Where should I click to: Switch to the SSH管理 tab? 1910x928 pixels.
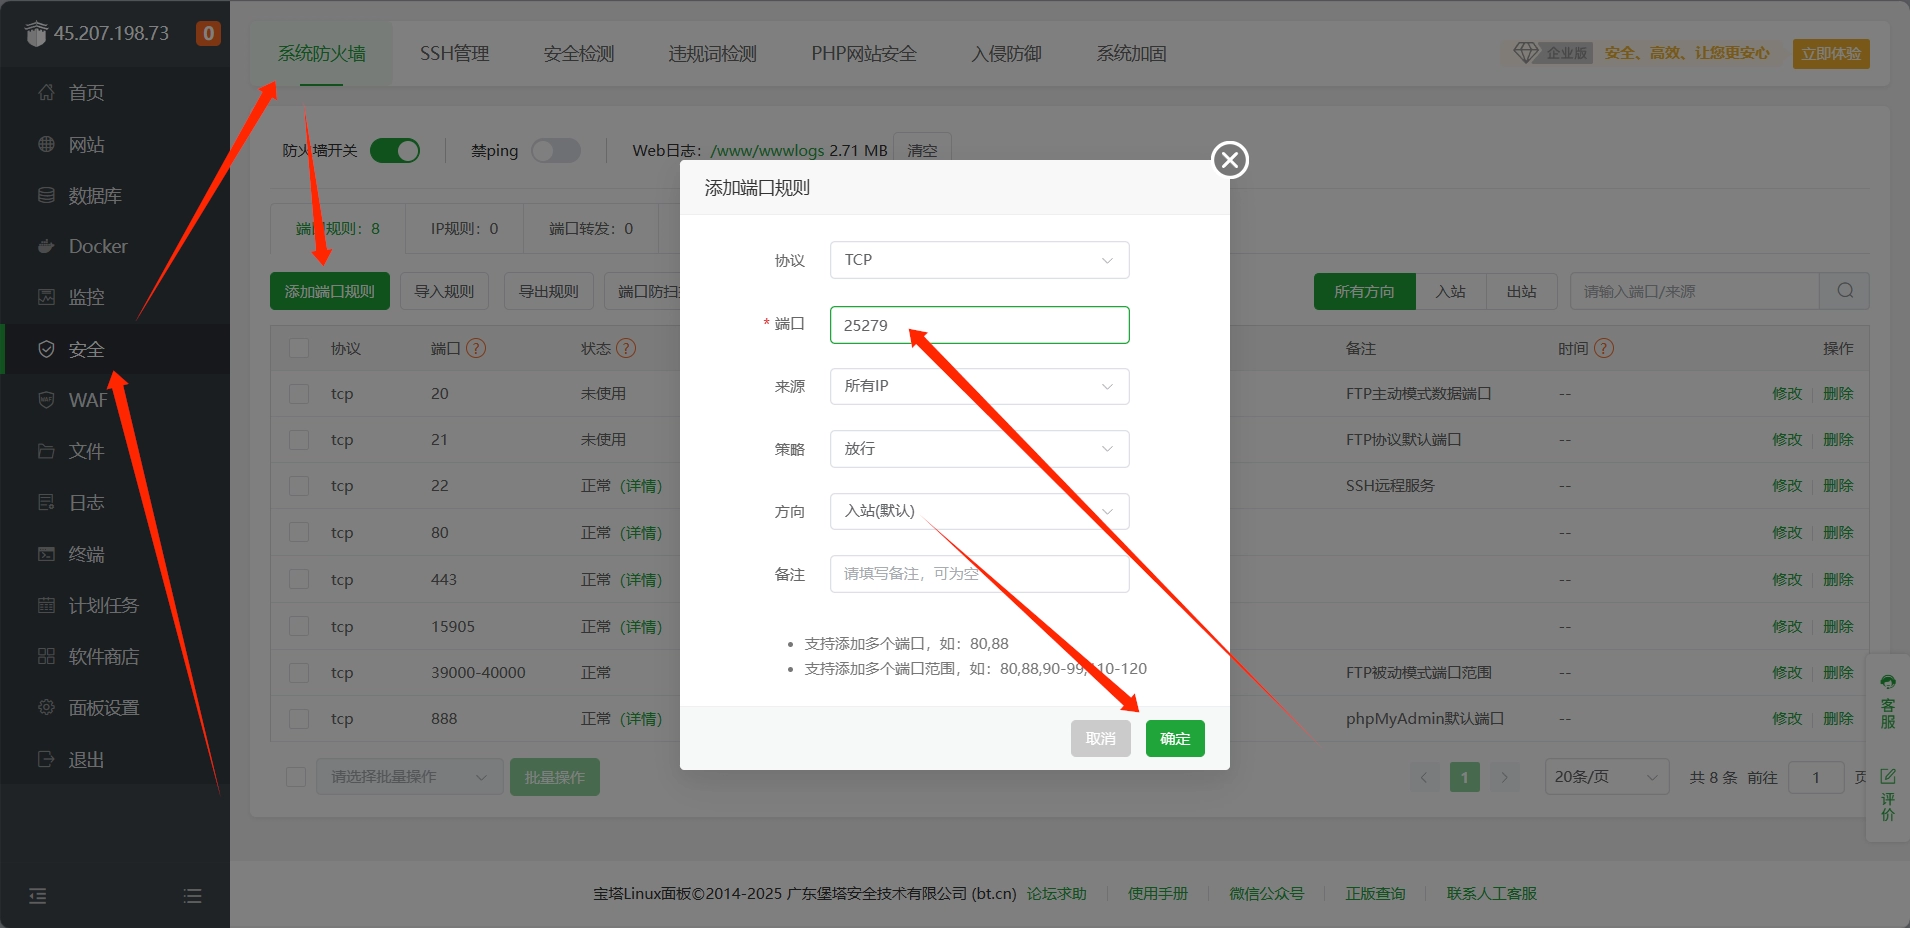454,54
